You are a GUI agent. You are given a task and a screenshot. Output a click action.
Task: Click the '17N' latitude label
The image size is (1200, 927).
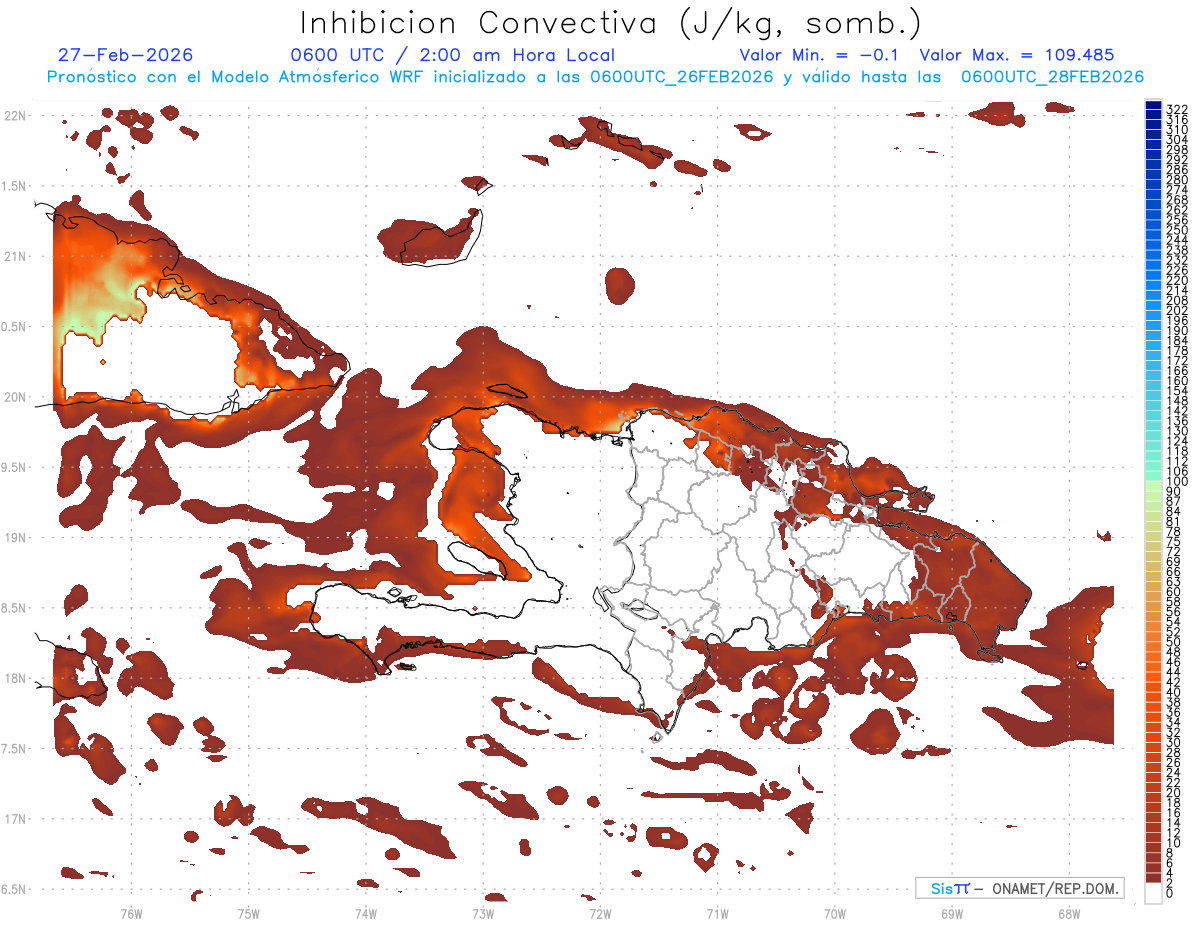tap(15, 819)
